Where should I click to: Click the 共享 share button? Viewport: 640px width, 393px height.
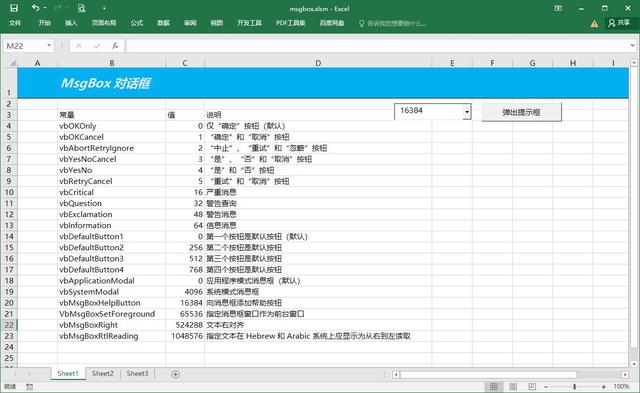pos(619,23)
